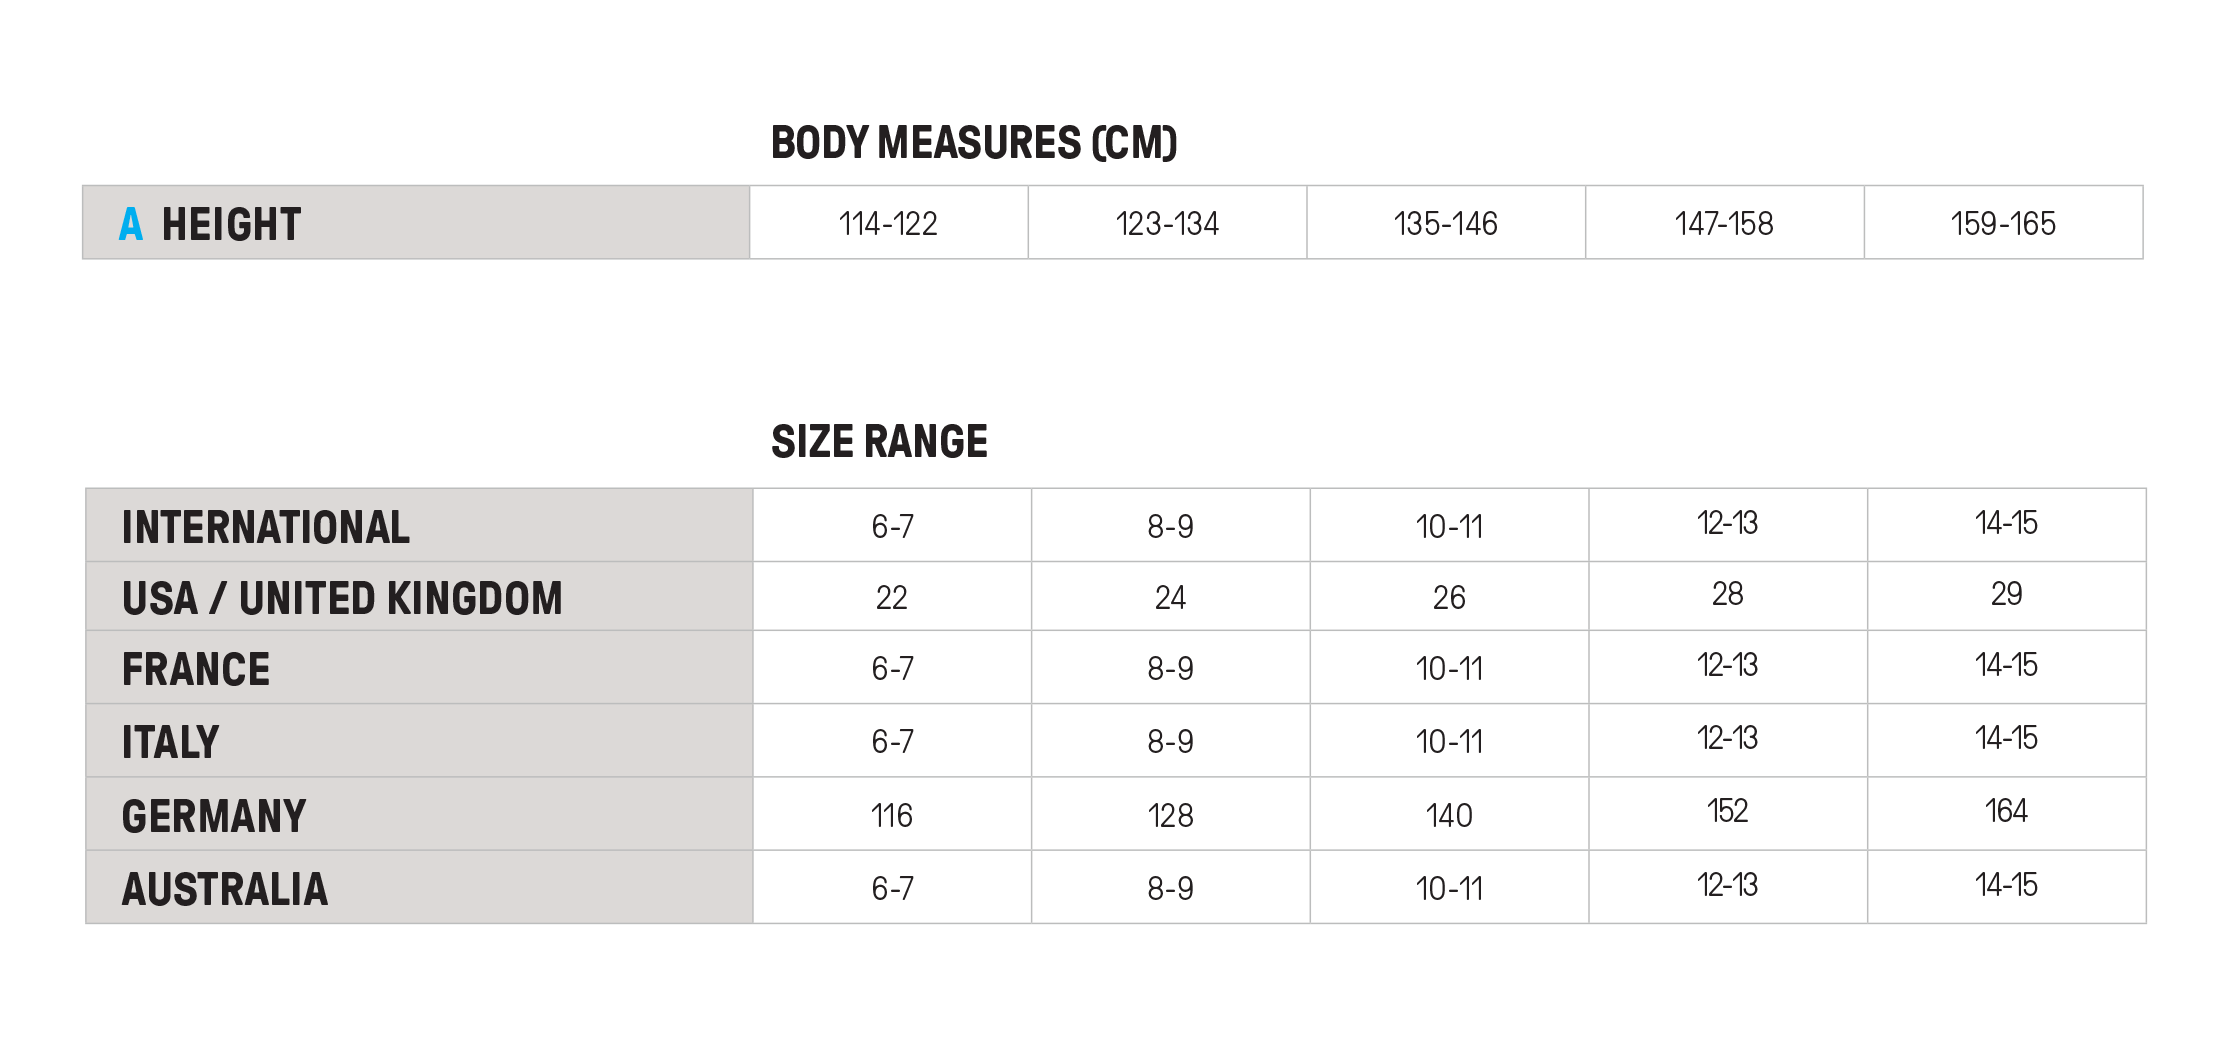Select the 135-146 height cell

[1445, 223]
